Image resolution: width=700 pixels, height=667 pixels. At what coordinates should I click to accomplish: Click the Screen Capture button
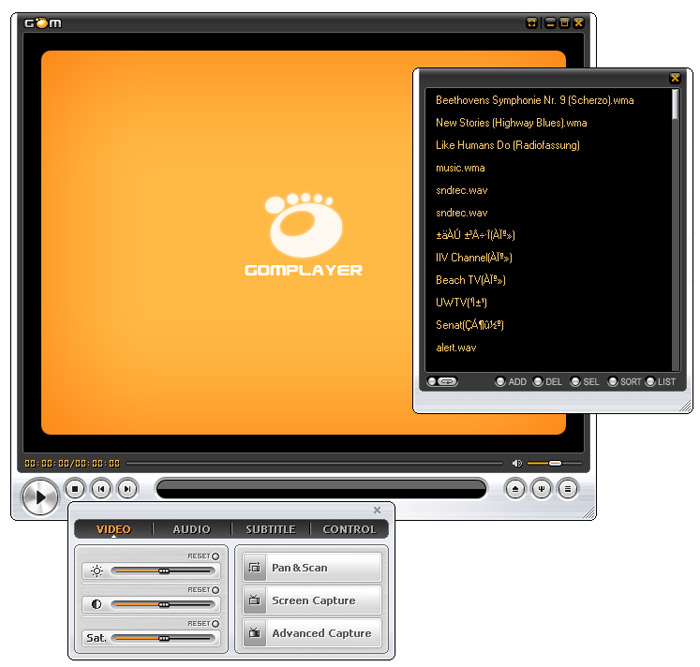312,601
